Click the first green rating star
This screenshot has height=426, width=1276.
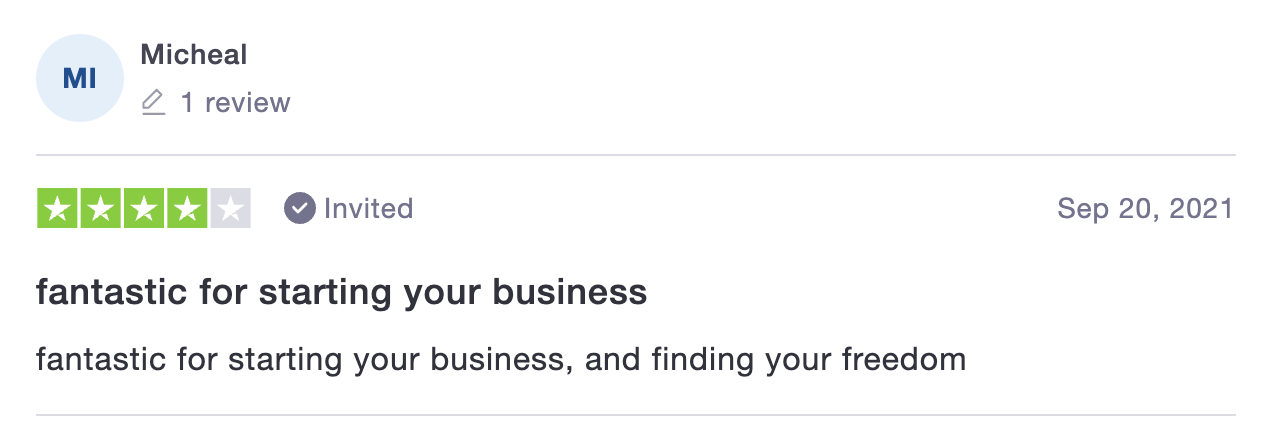[x=58, y=208]
